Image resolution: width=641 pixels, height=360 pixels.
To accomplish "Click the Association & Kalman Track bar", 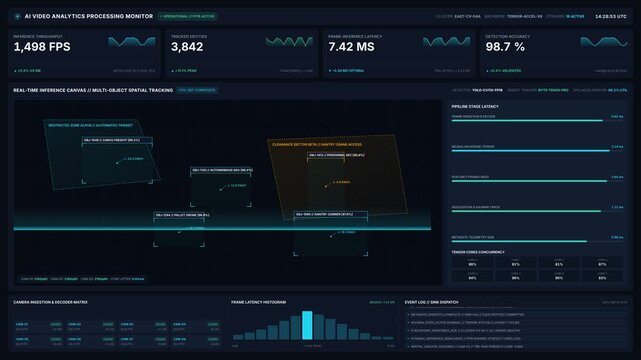I will point(537,211).
